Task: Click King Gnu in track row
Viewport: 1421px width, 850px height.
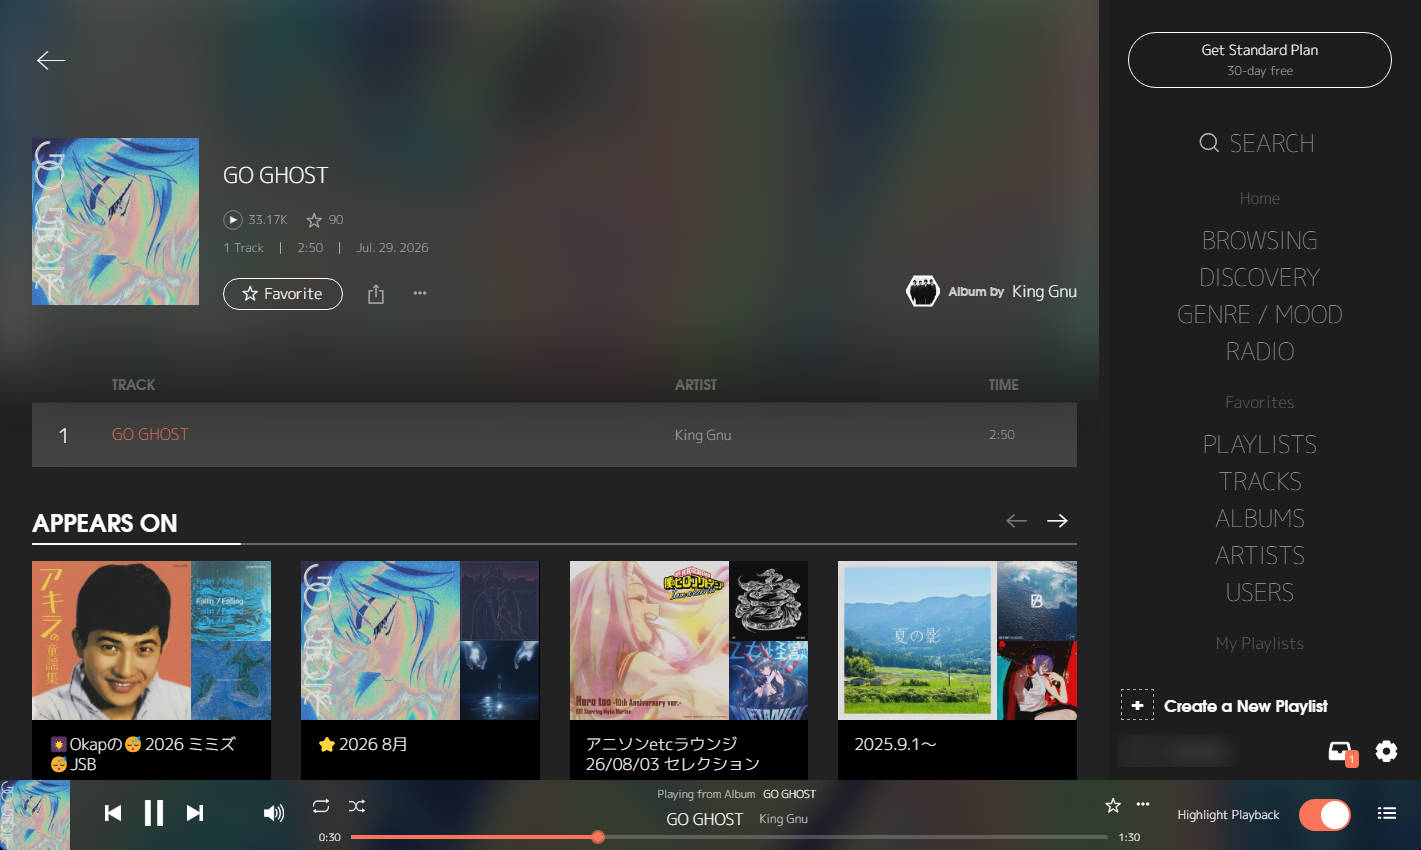Action: click(x=703, y=435)
